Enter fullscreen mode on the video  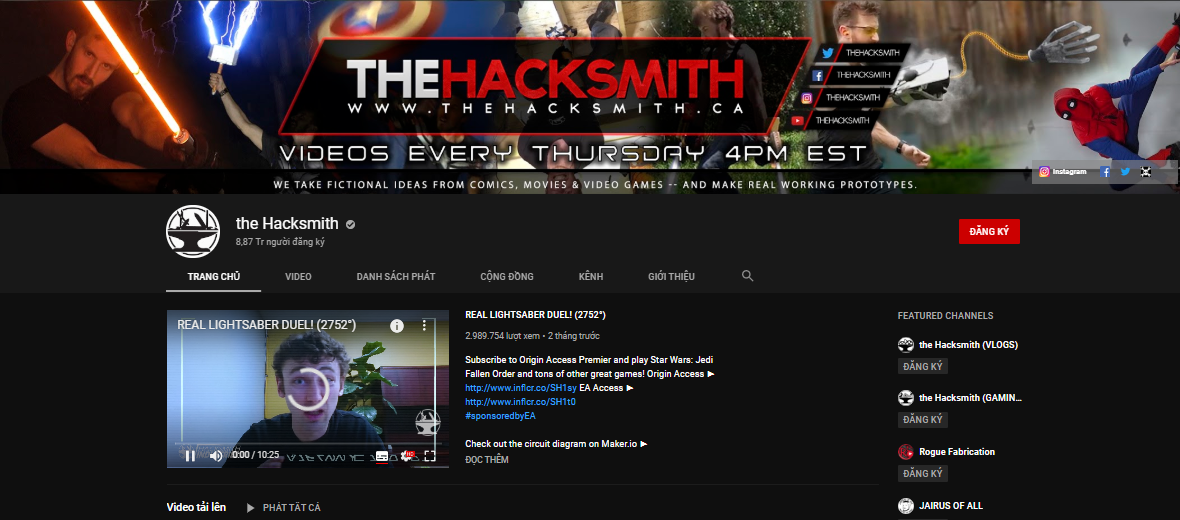coord(430,456)
